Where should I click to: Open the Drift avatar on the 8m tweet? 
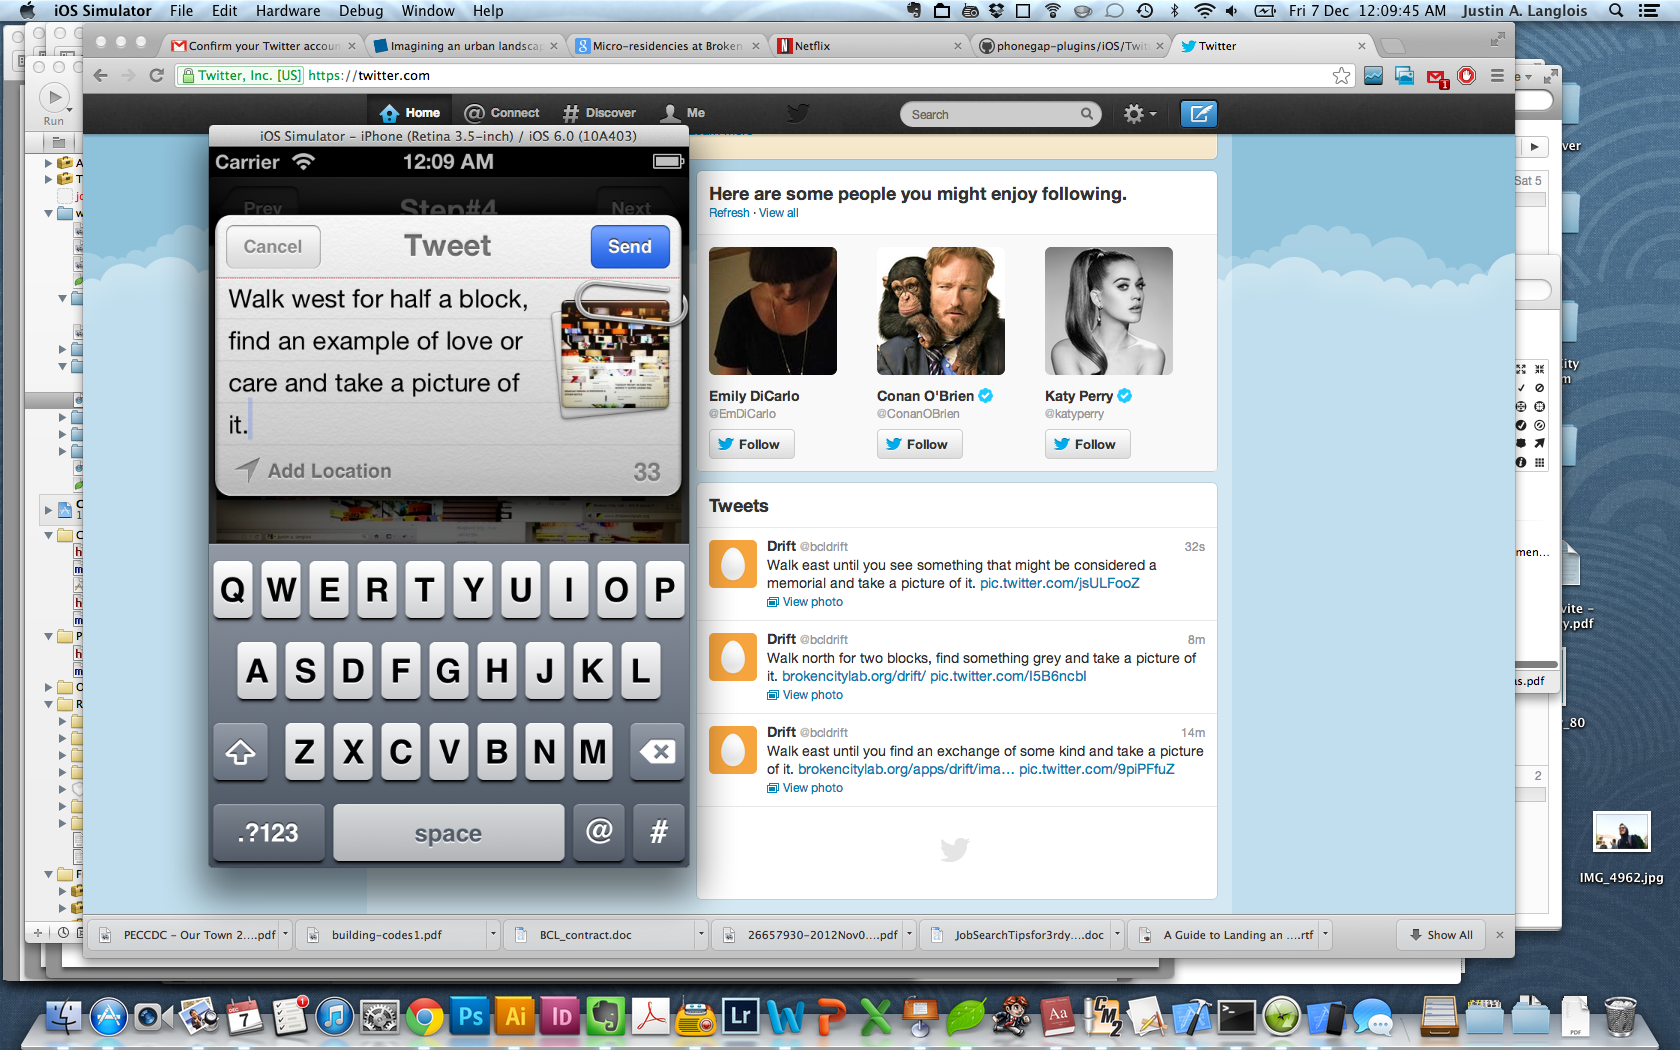click(732, 657)
